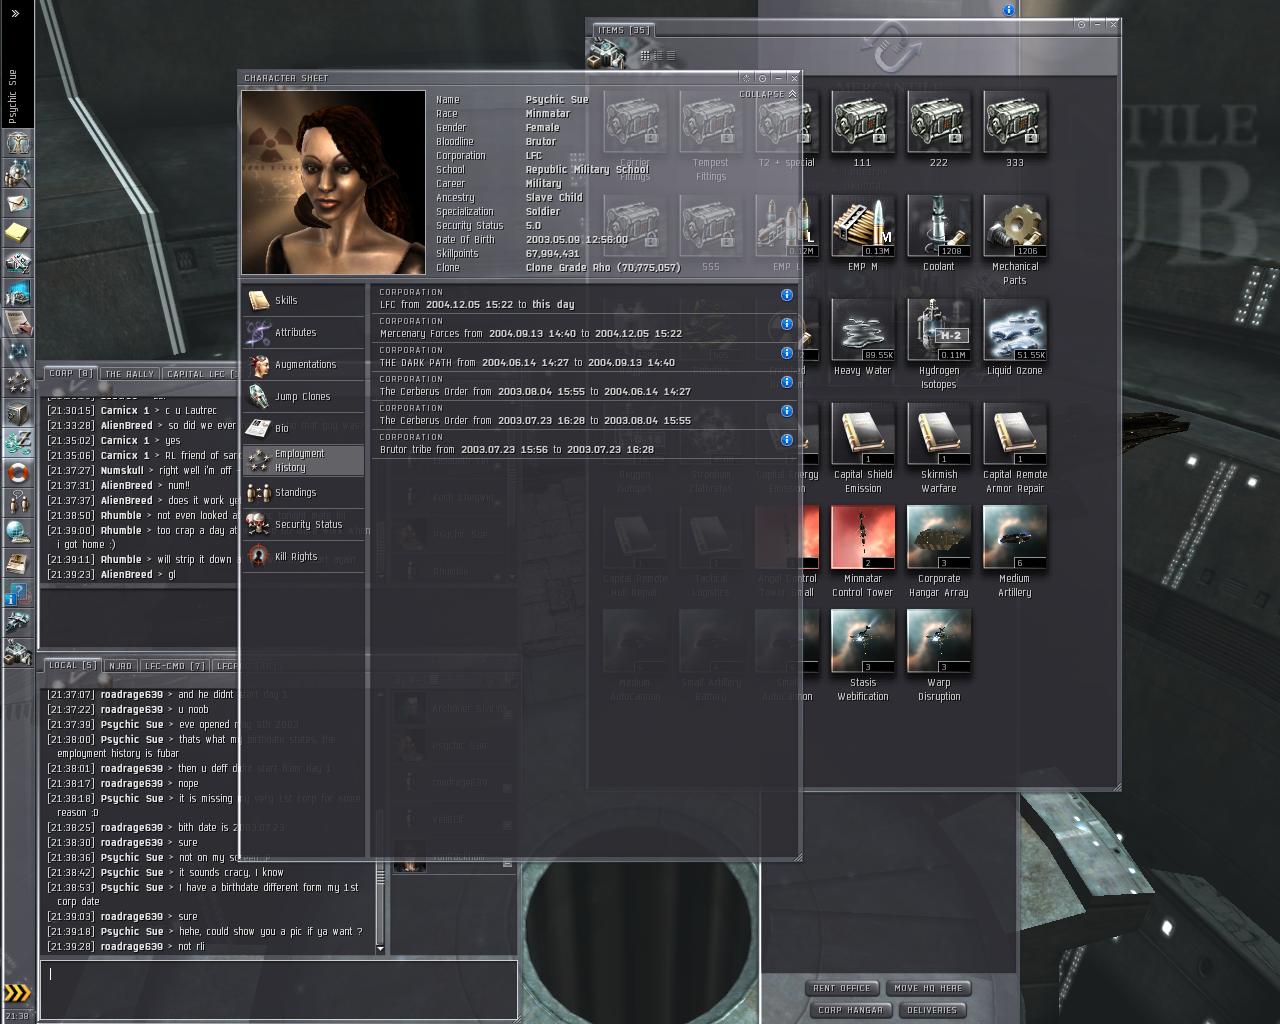Open the Augmentations section
Screen dimensions: 1280x1024
coord(303,364)
